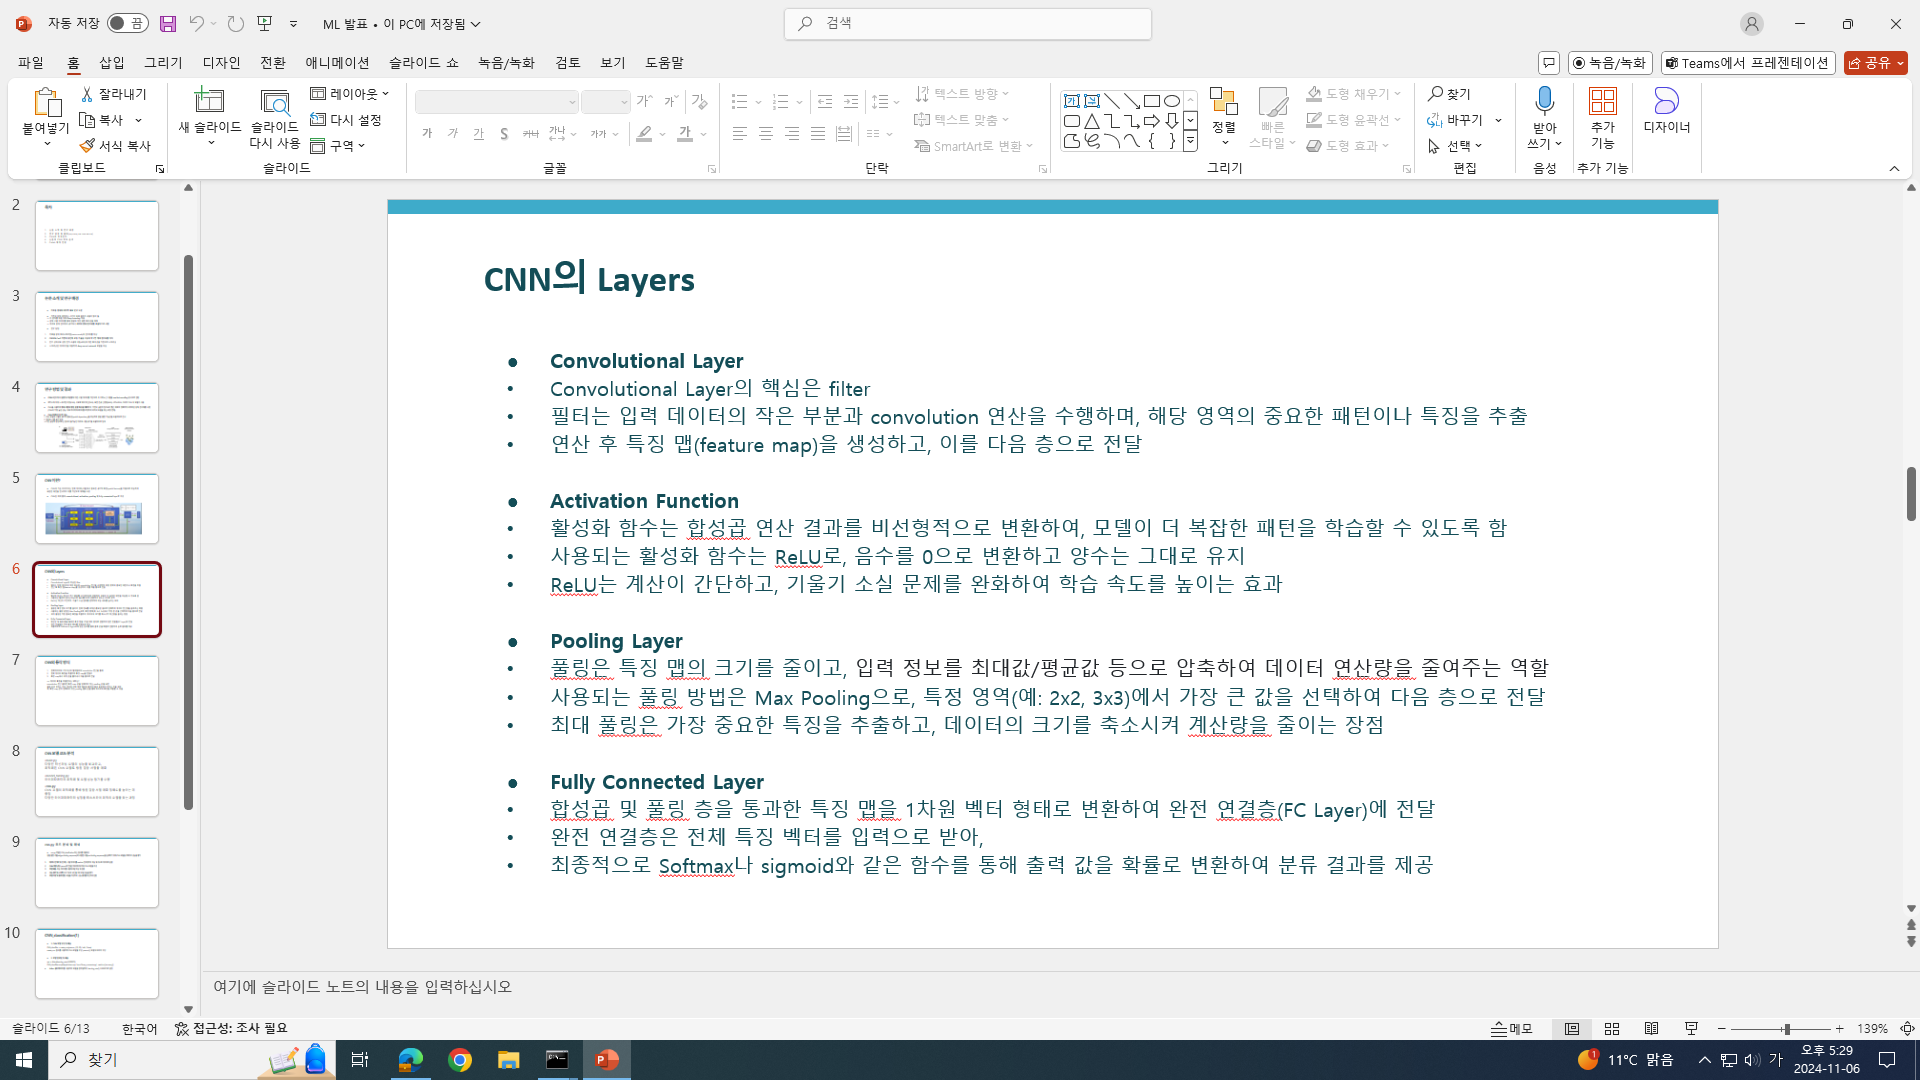Viewport: 1920px width, 1080px height.
Task: Click the Paste clipboard icon
Action: [x=45, y=103]
